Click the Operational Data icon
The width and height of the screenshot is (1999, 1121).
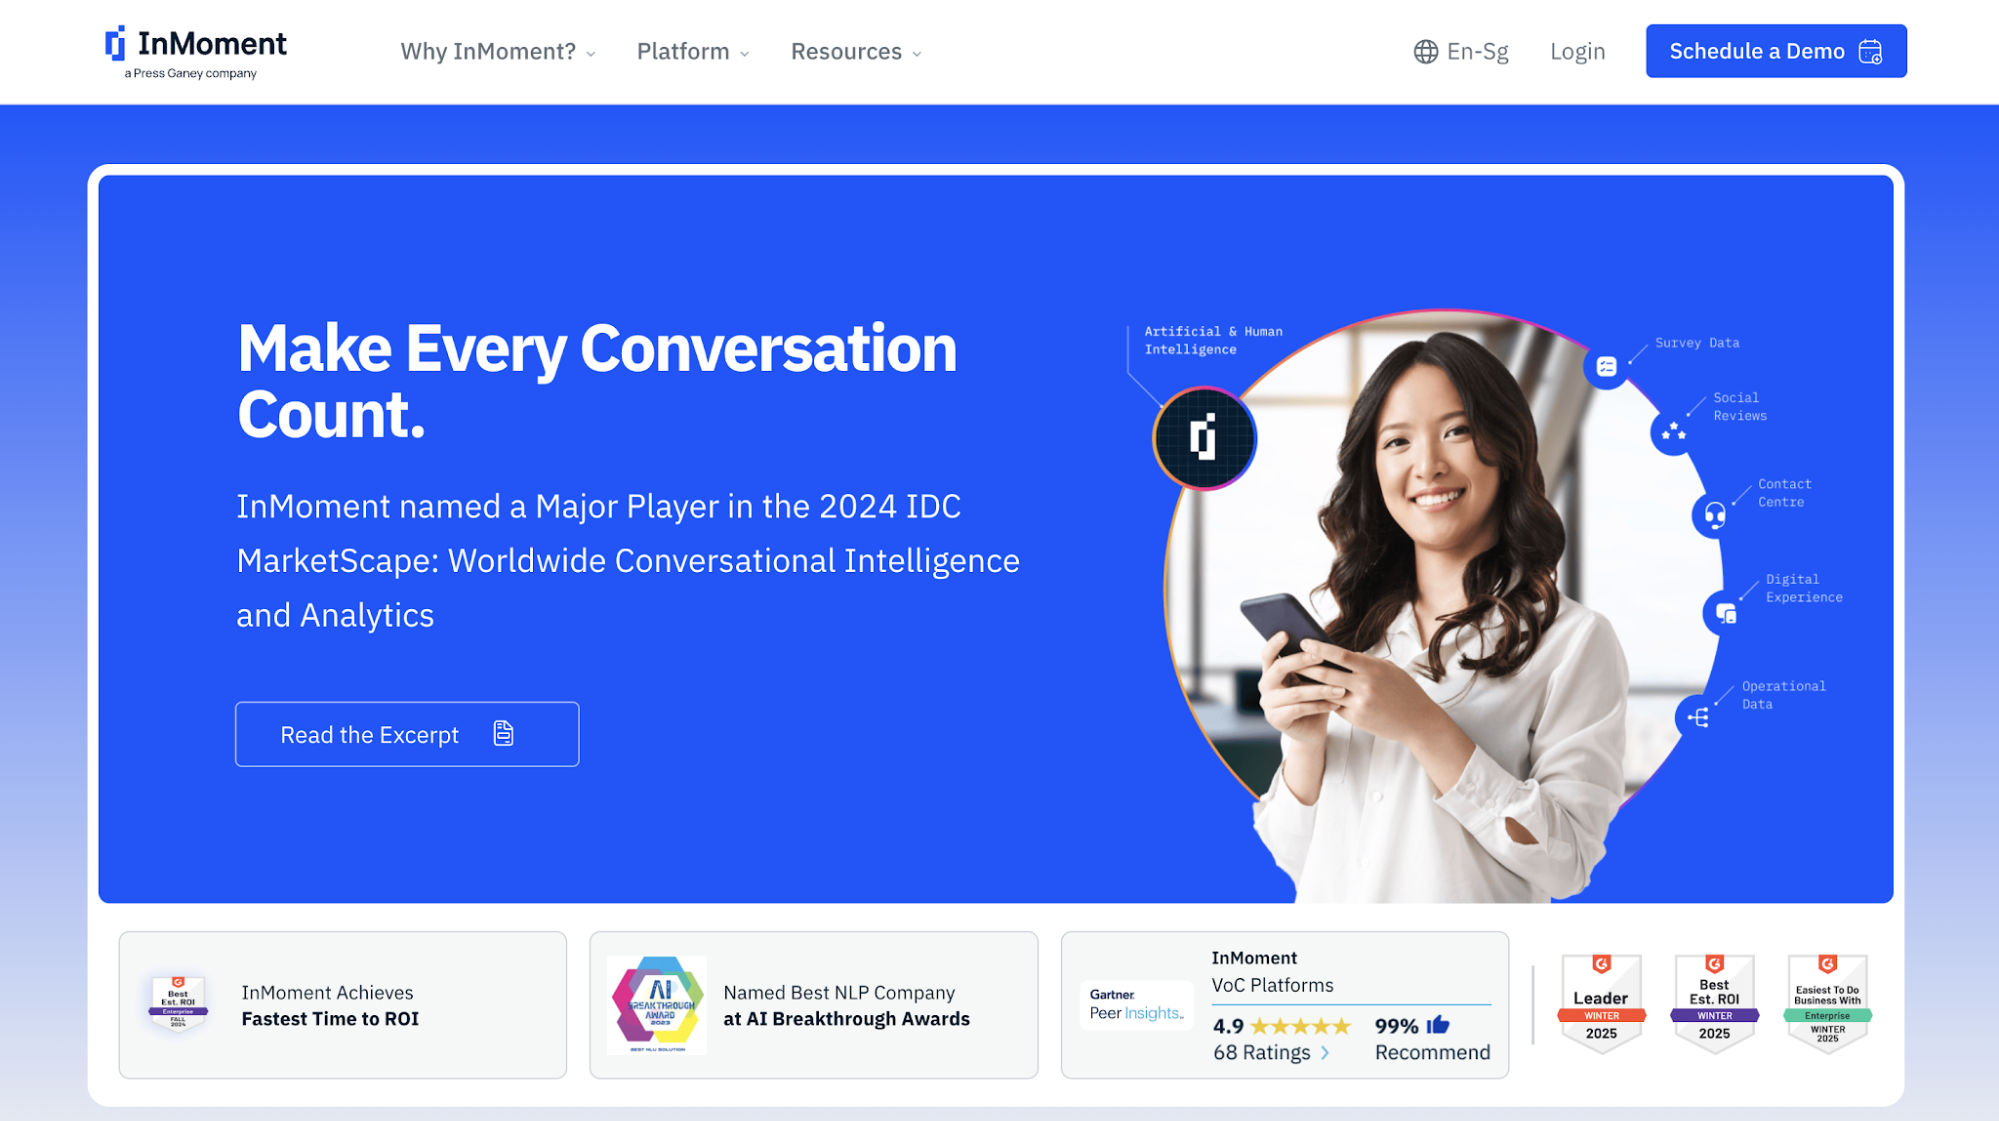tap(1698, 717)
